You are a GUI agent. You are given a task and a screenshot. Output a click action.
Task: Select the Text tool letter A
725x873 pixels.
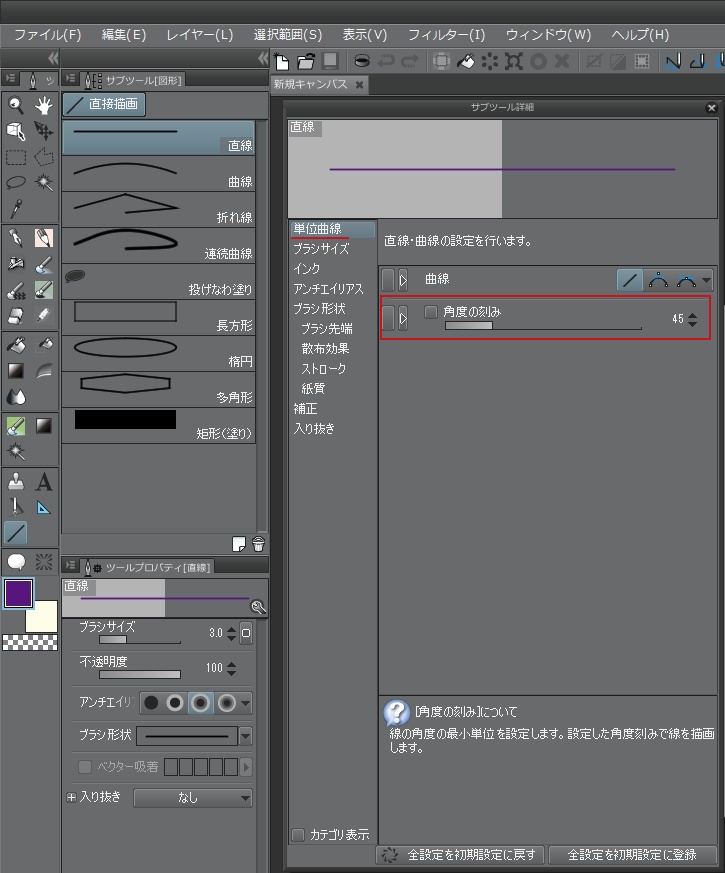[x=43, y=482]
